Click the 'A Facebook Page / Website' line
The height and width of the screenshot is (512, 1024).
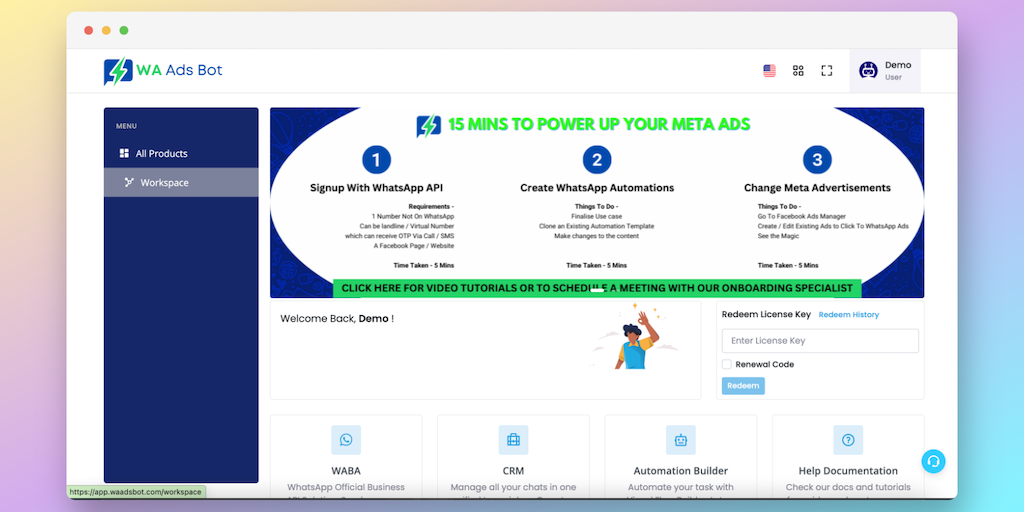point(413,246)
